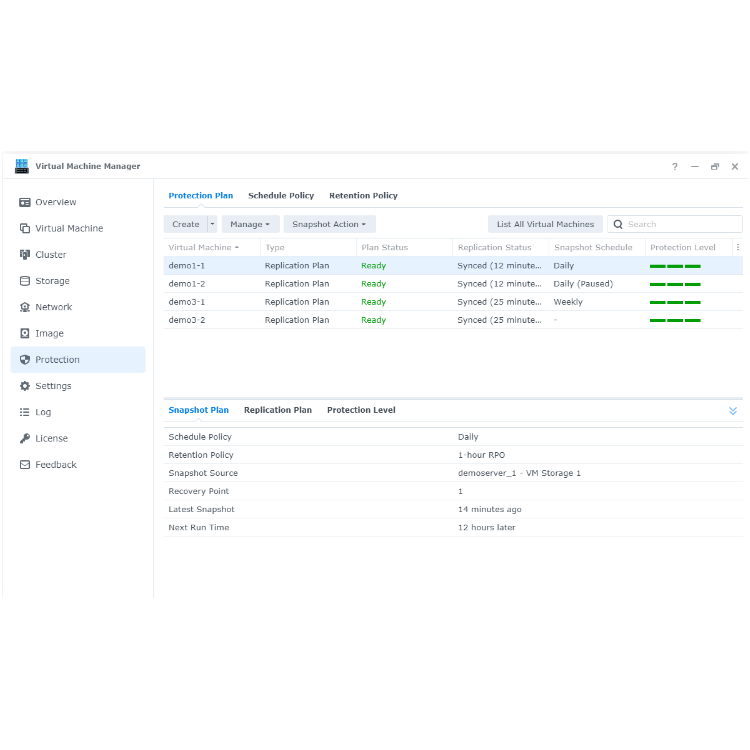
Task: Click the Search input field
Action: point(675,224)
